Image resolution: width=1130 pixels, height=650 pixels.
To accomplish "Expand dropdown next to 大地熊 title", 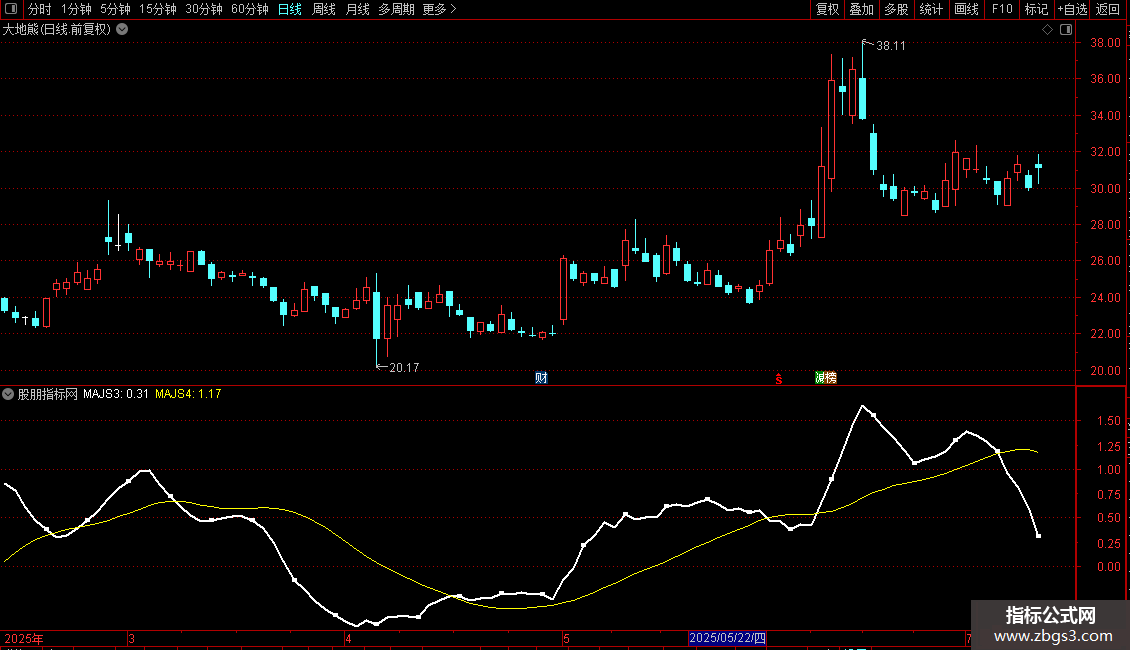I will (x=123, y=30).
